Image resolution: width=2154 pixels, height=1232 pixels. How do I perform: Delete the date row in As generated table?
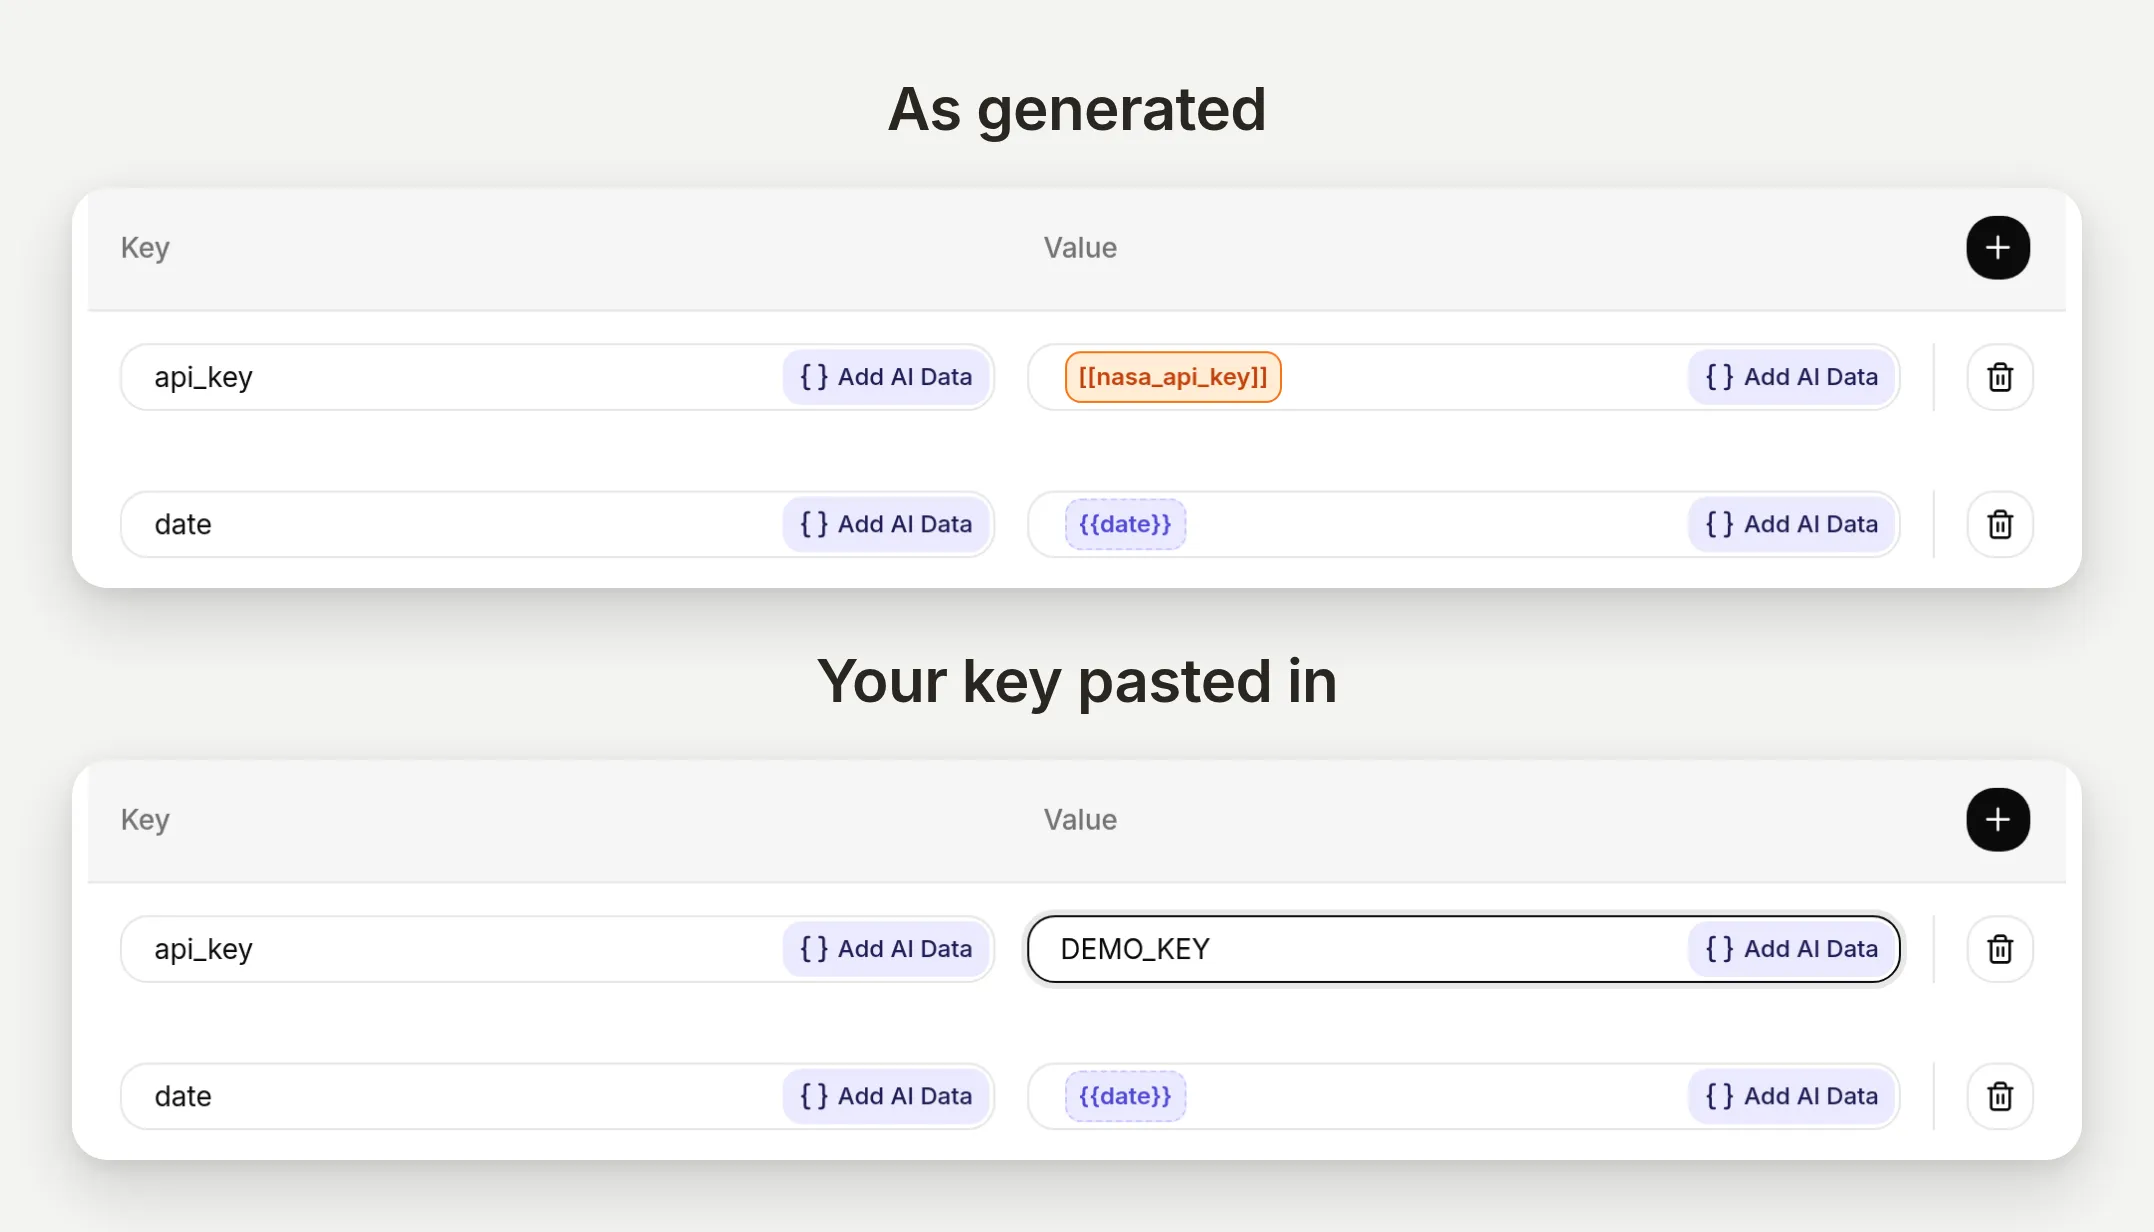2000,524
